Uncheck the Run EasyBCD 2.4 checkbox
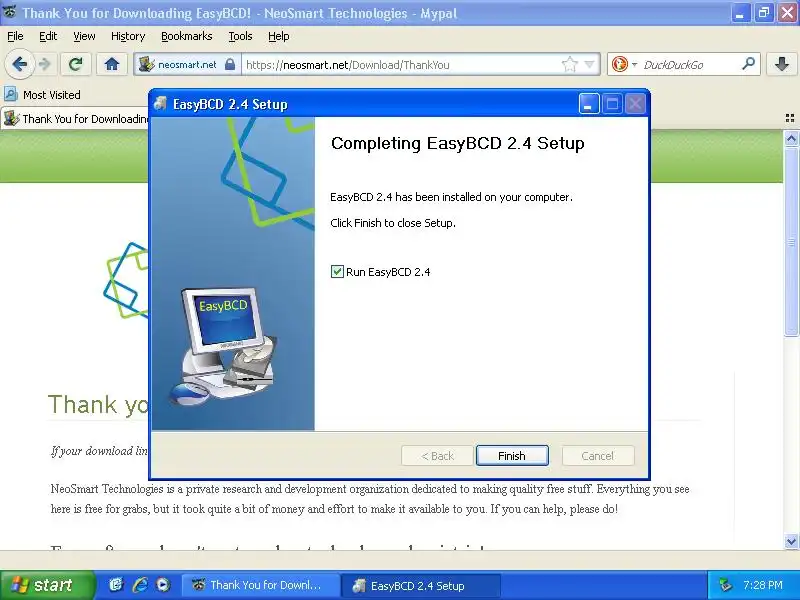Image resolution: width=800 pixels, height=600 pixels. point(337,271)
